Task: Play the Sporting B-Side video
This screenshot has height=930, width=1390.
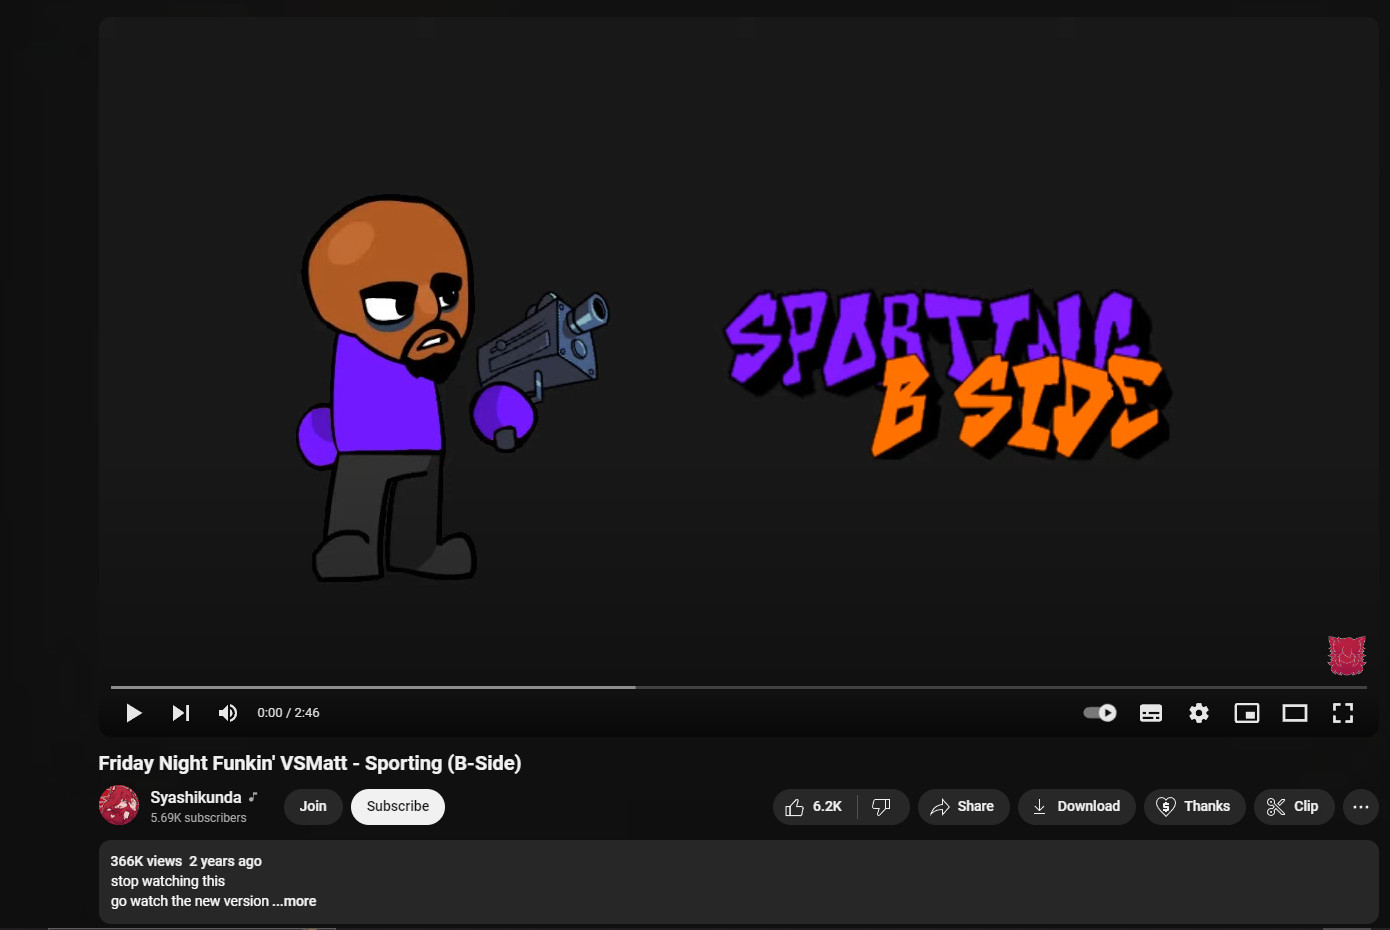Action: pos(133,713)
